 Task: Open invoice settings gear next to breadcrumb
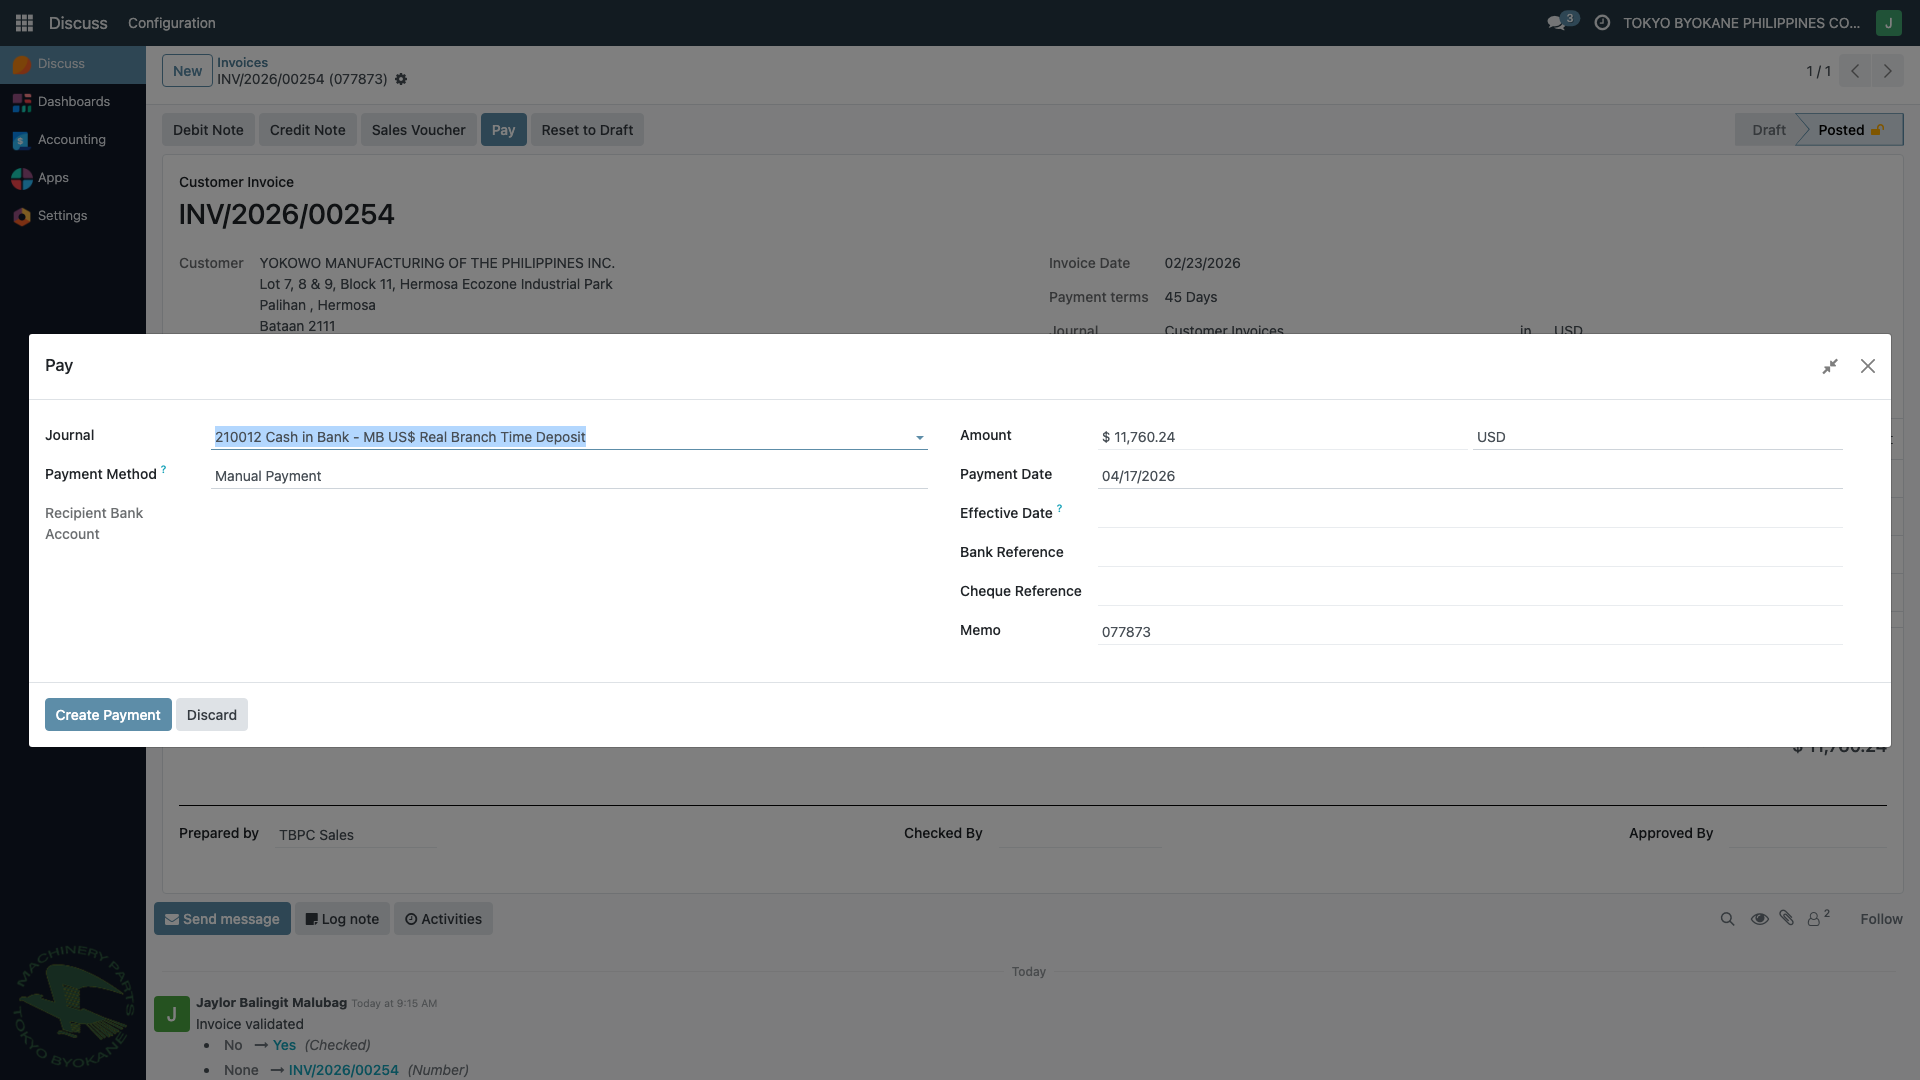tap(400, 79)
